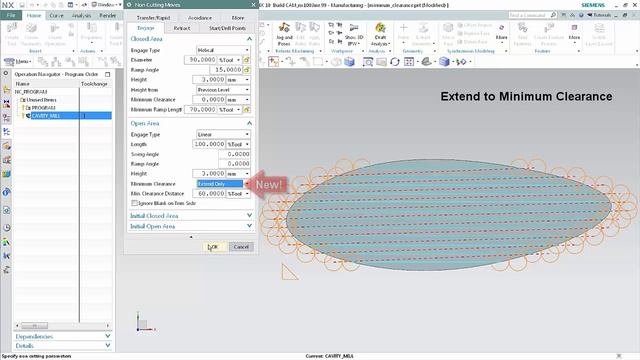Collapse the Closed Area section
This screenshot has height=360, width=640.
(249, 39)
